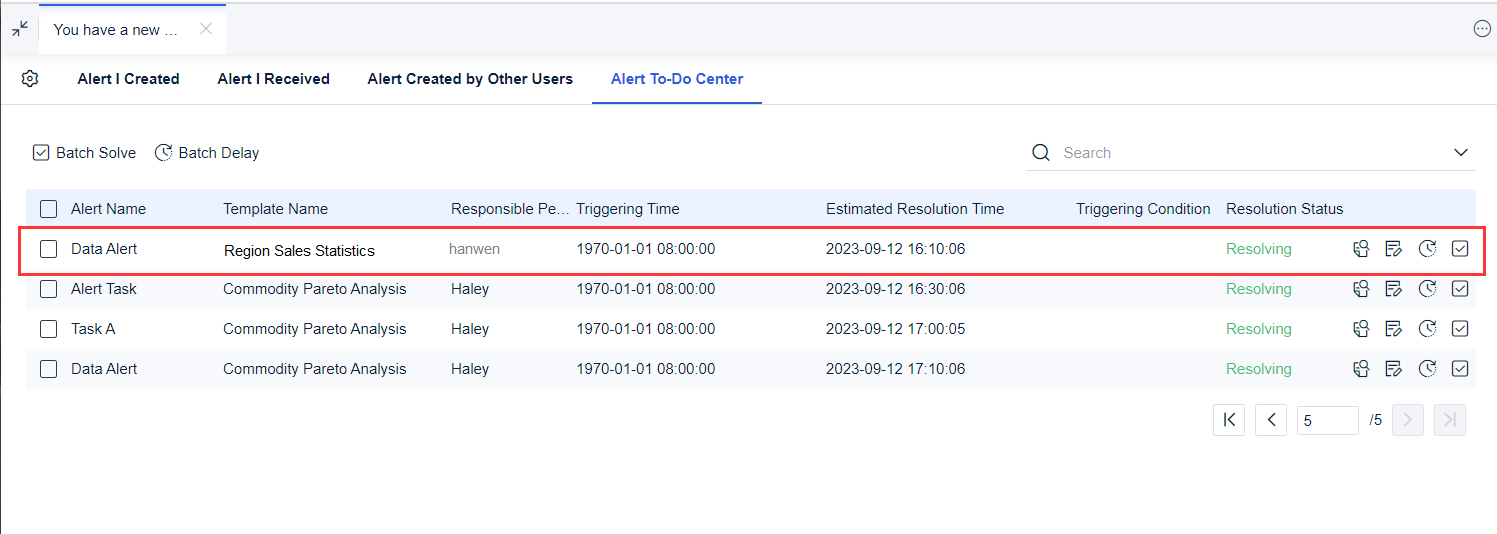Click edit-note icon in Task A row
The image size is (1497, 534).
click(1394, 329)
